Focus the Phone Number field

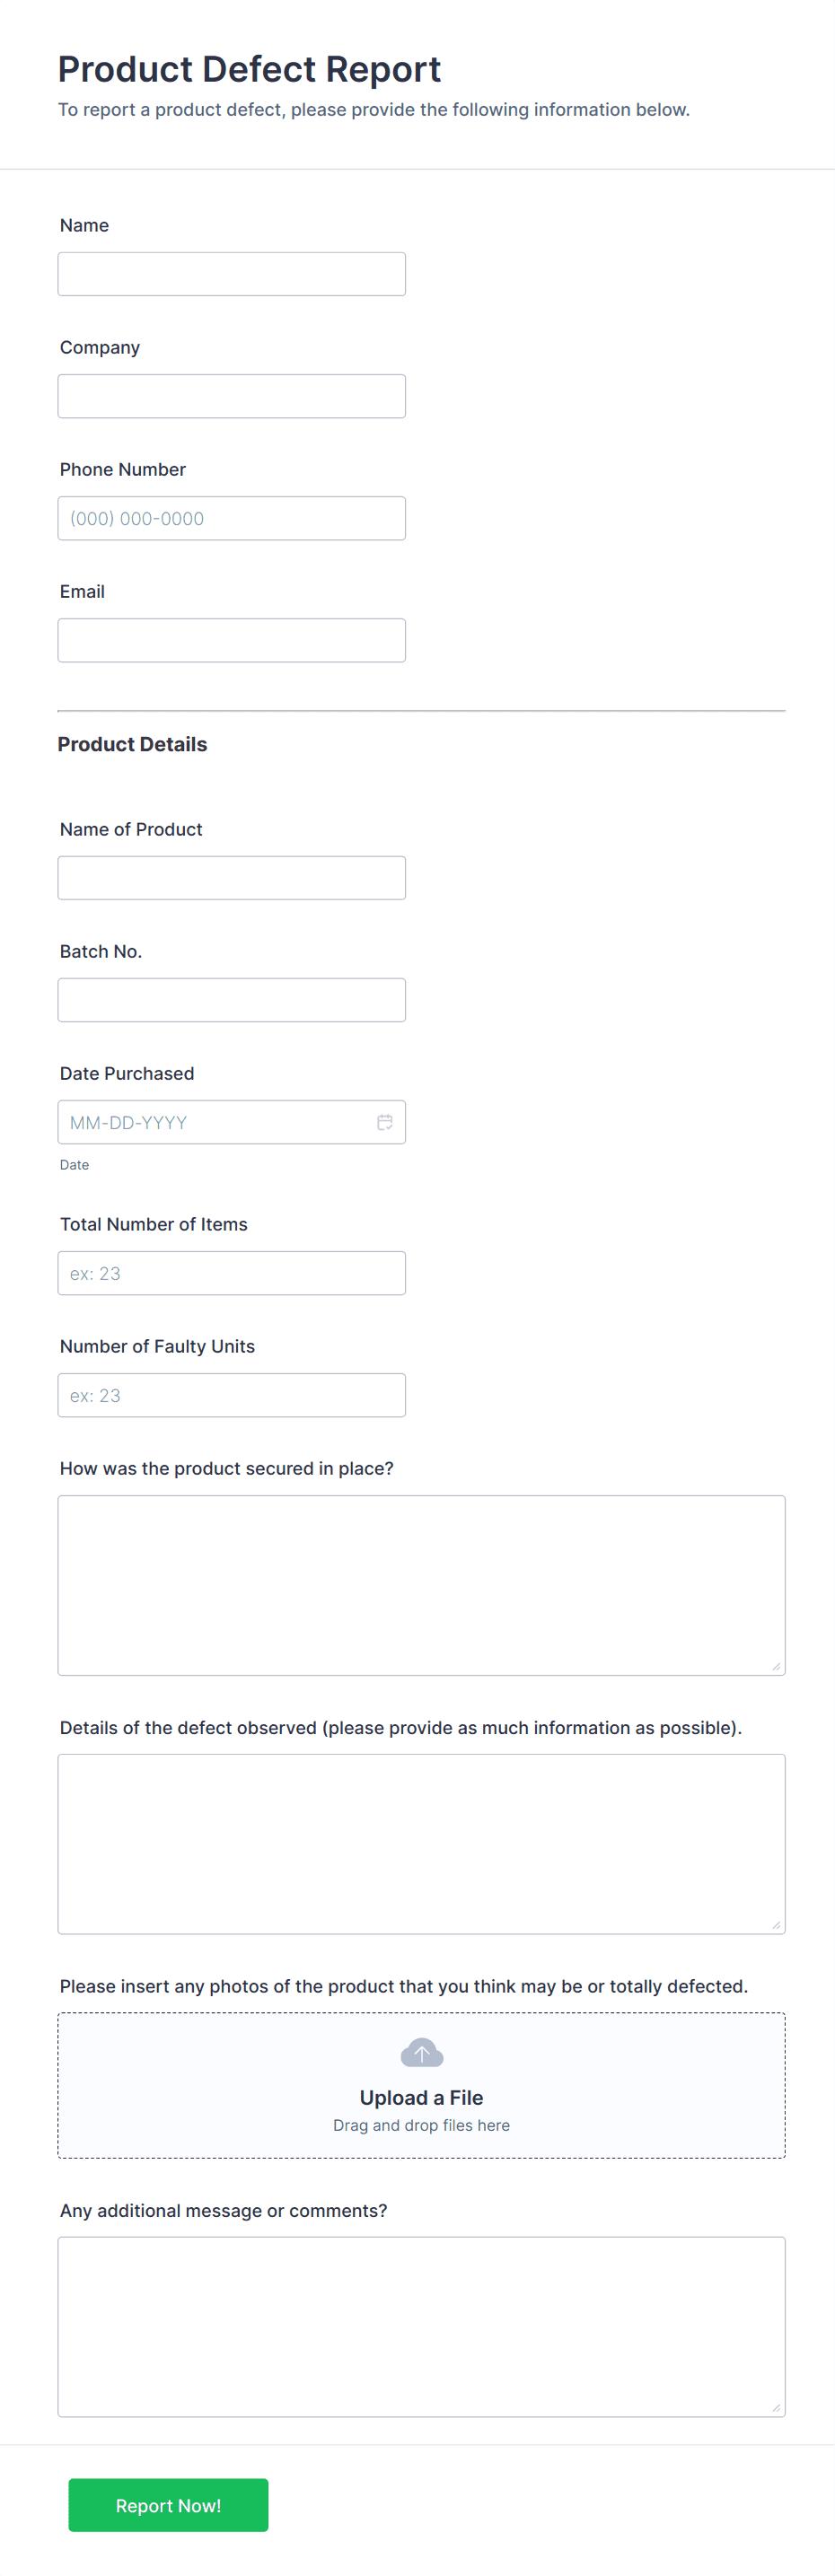(231, 517)
